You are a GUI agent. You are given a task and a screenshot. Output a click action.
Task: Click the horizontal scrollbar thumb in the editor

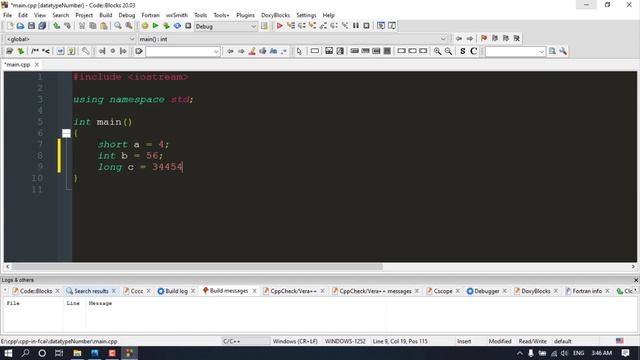click(197, 267)
